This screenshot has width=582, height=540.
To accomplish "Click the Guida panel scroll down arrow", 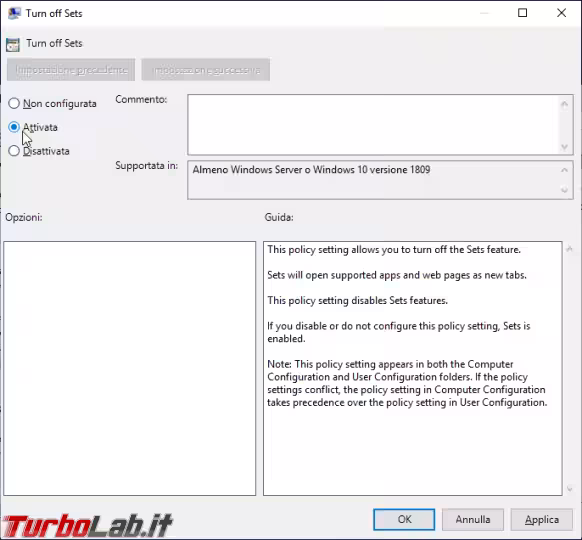I will point(569,489).
